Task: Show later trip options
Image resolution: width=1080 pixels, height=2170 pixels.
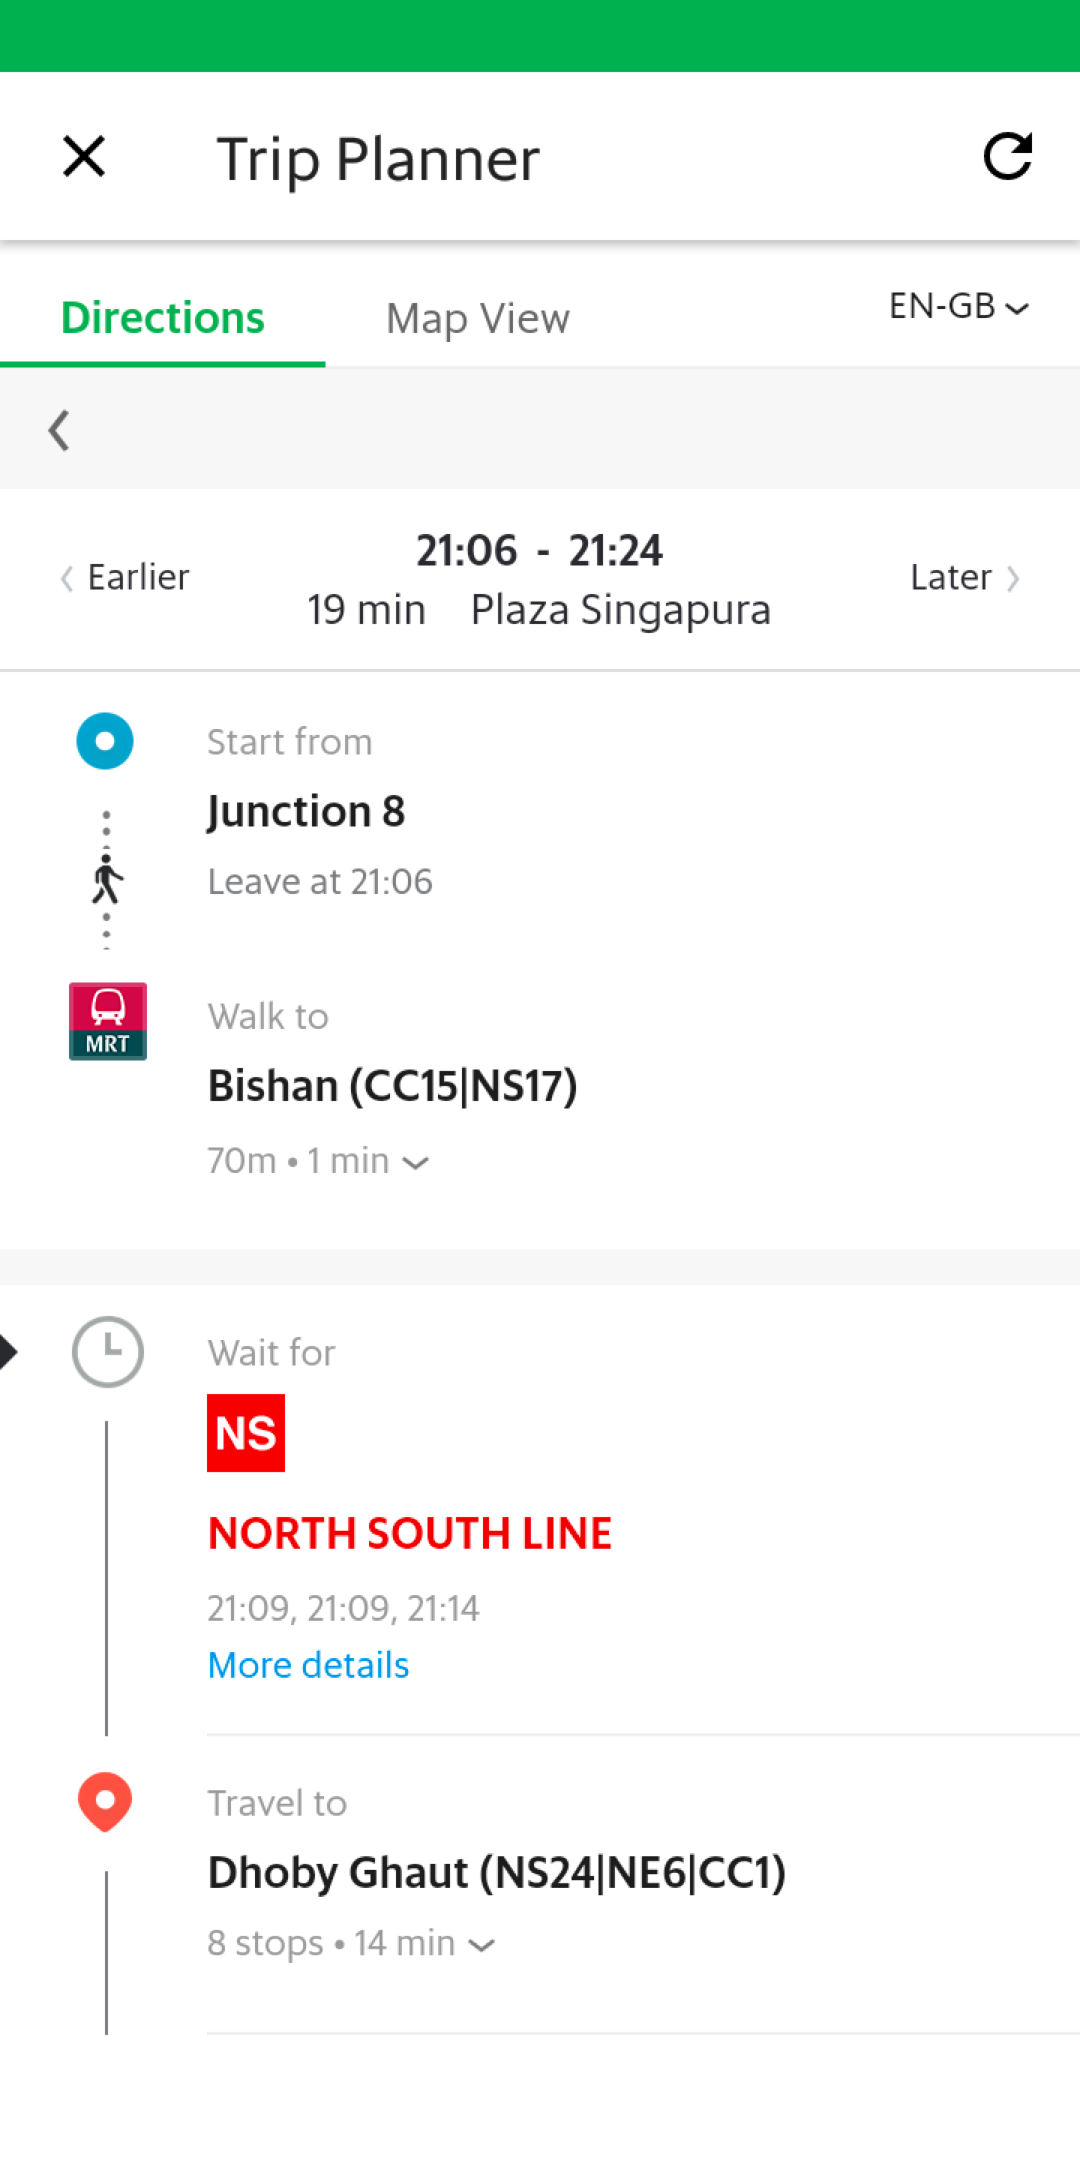Action: click(965, 577)
